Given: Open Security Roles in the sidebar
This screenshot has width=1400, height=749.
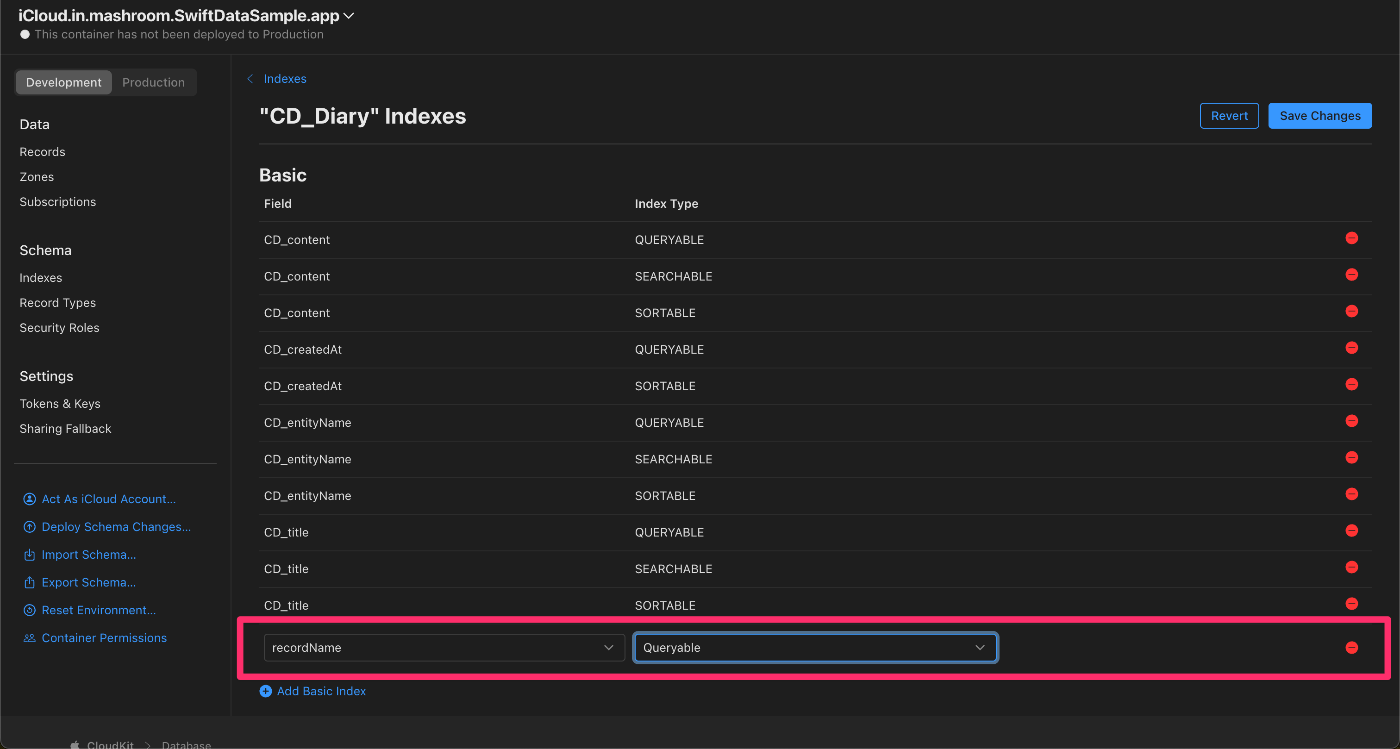Looking at the screenshot, I should click(x=59, y=328).
